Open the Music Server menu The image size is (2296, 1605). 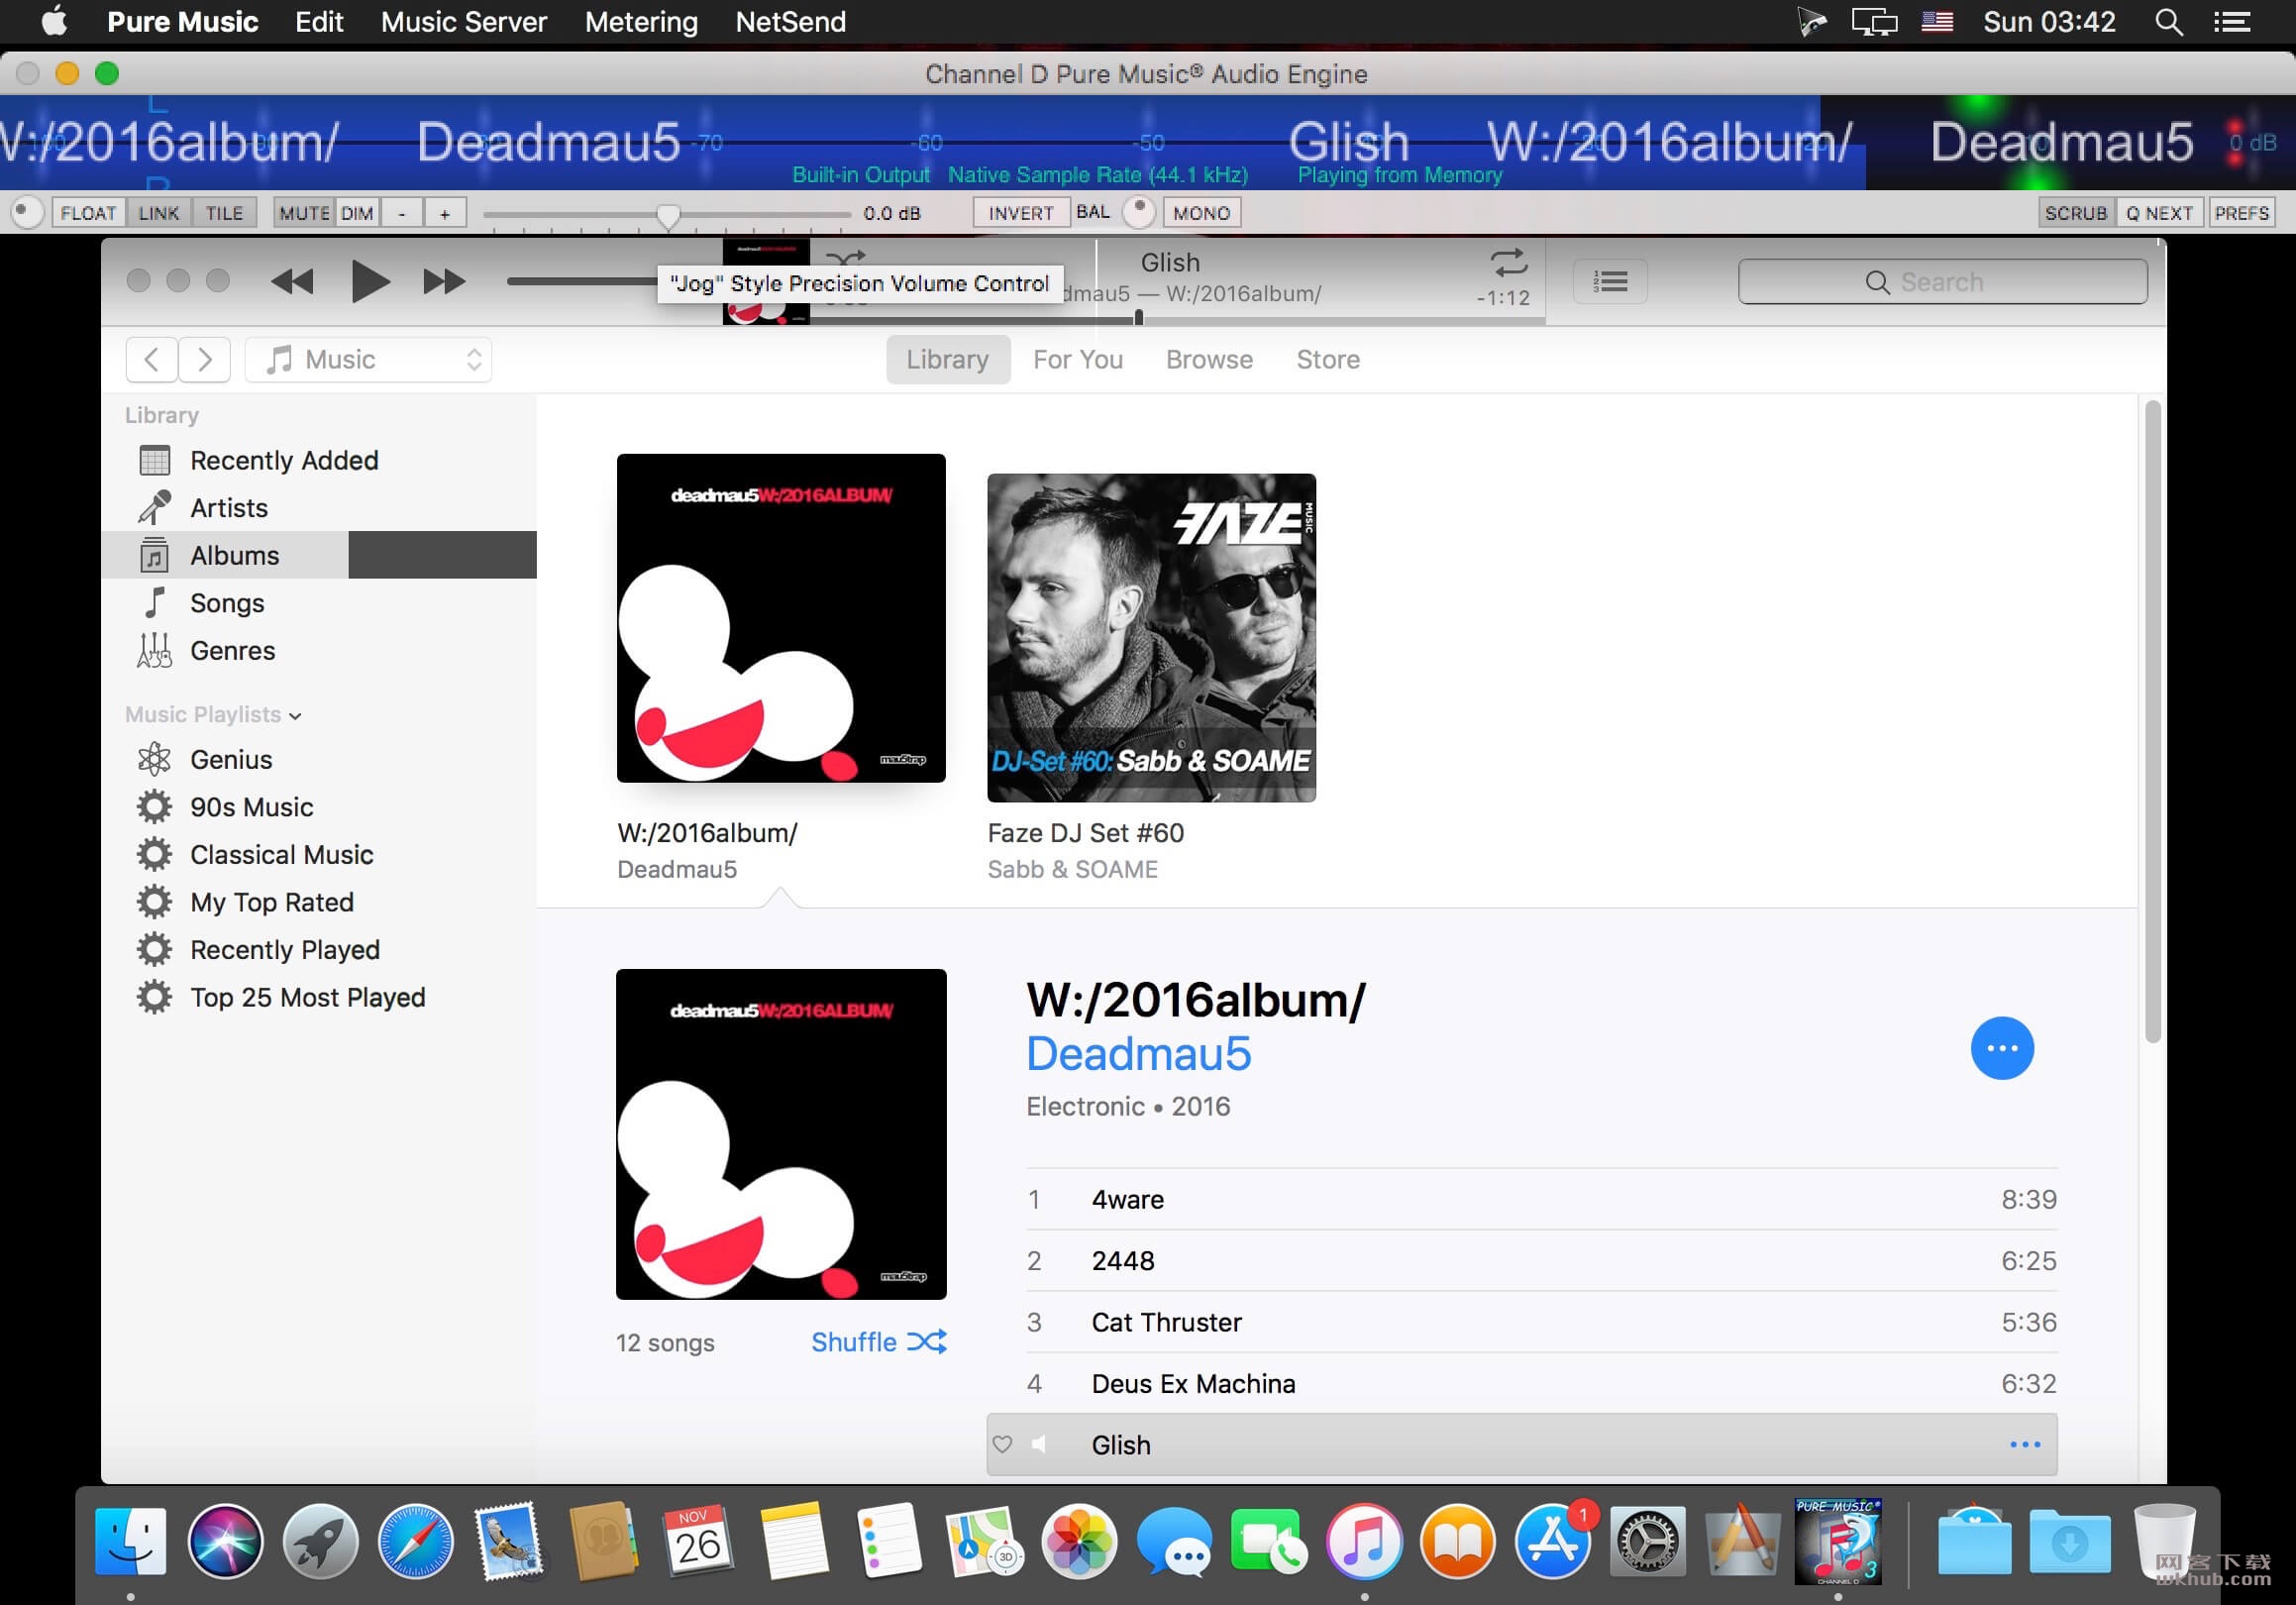[x=464, y=22]
